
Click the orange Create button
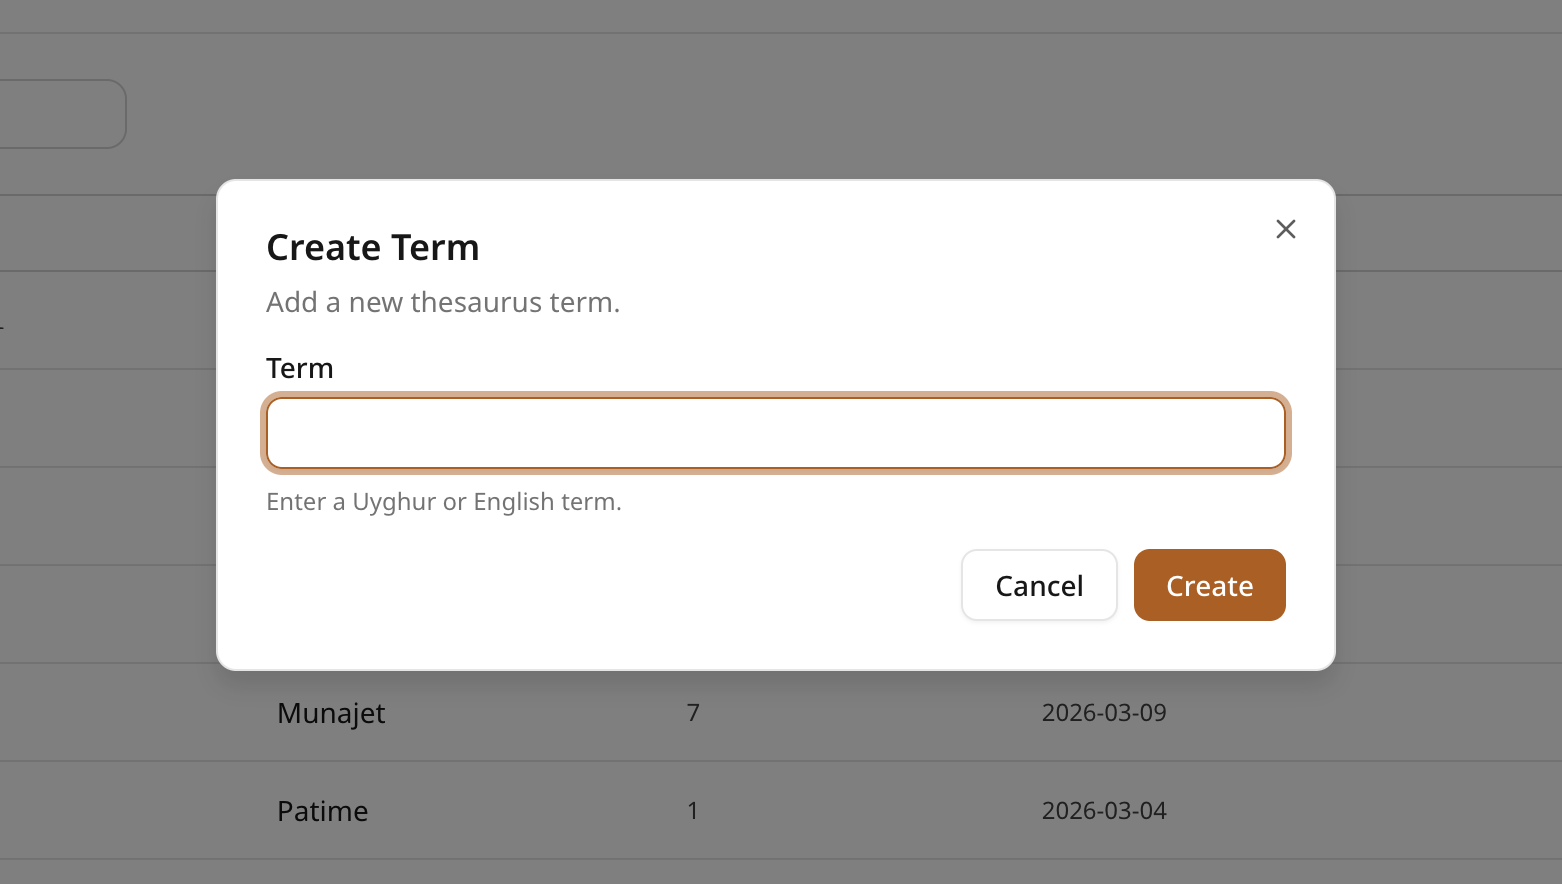point(1209,585)
